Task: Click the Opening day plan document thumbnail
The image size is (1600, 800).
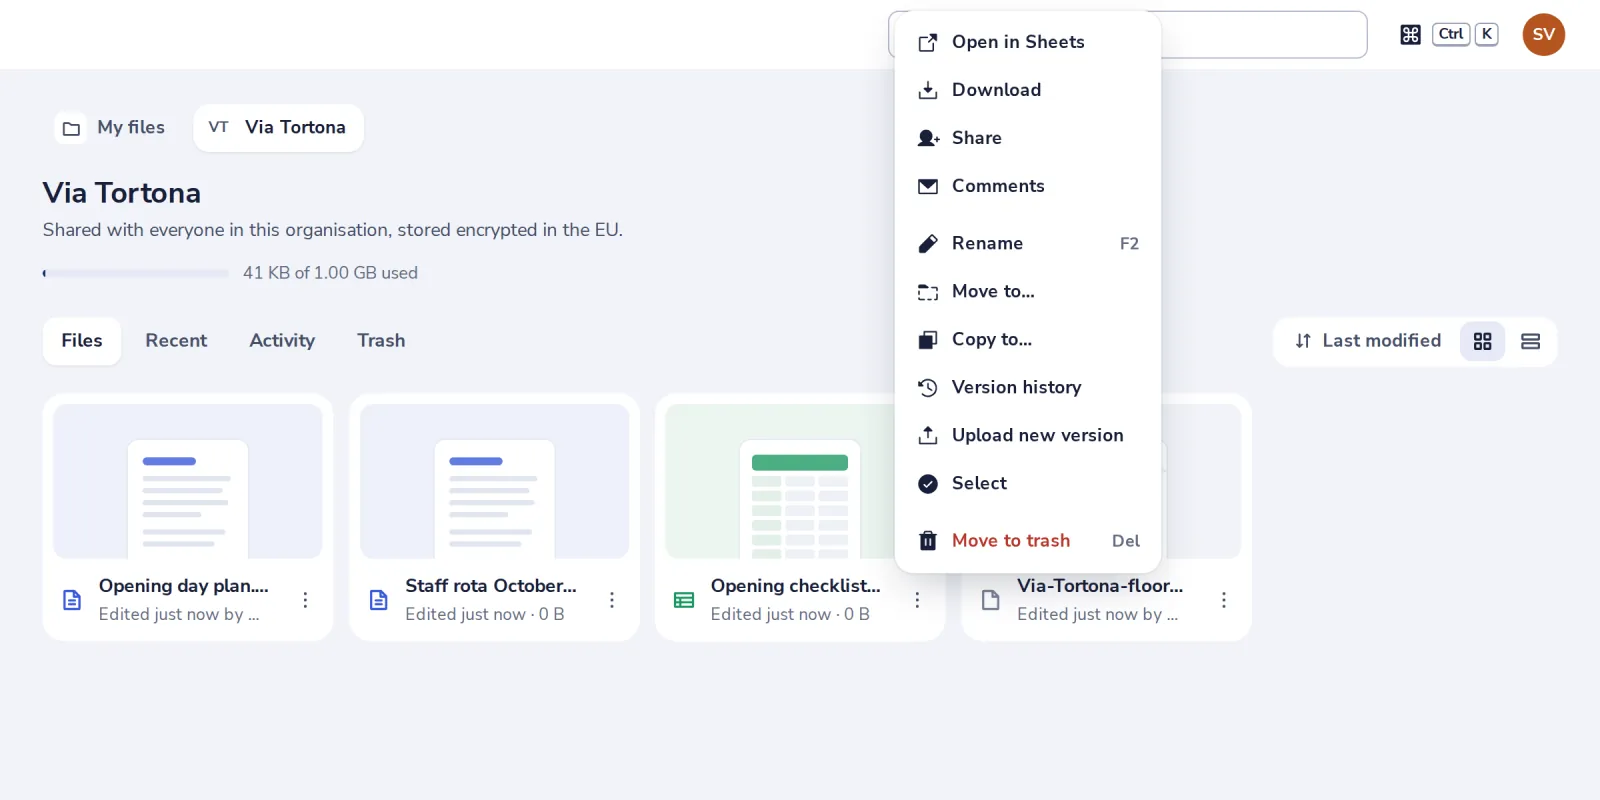Action: click(x=188, y=481)
